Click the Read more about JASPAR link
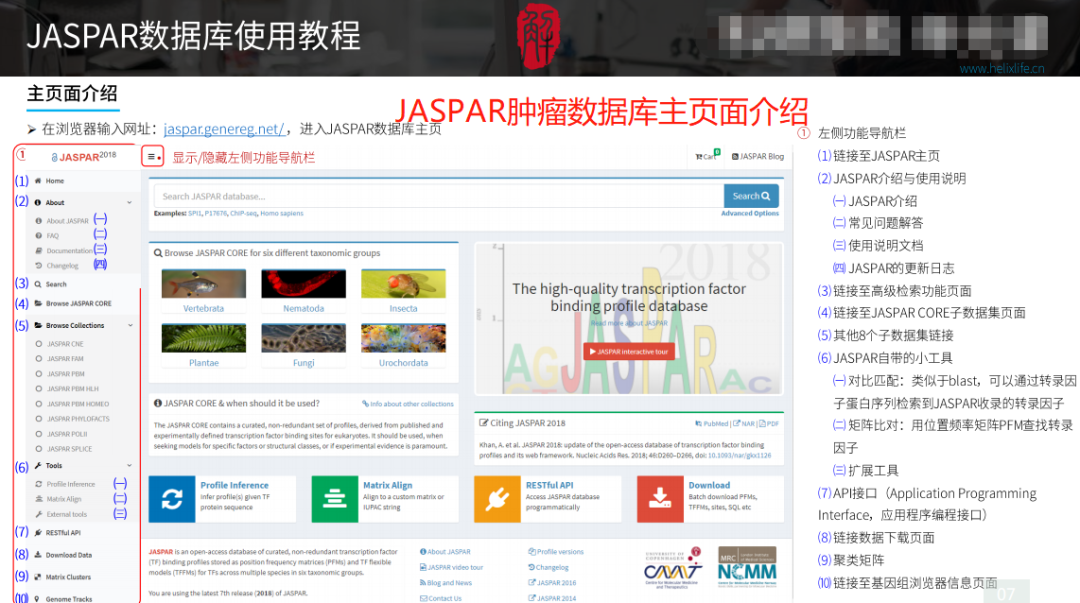This screenshot has height=603, width=1080. 629,323
